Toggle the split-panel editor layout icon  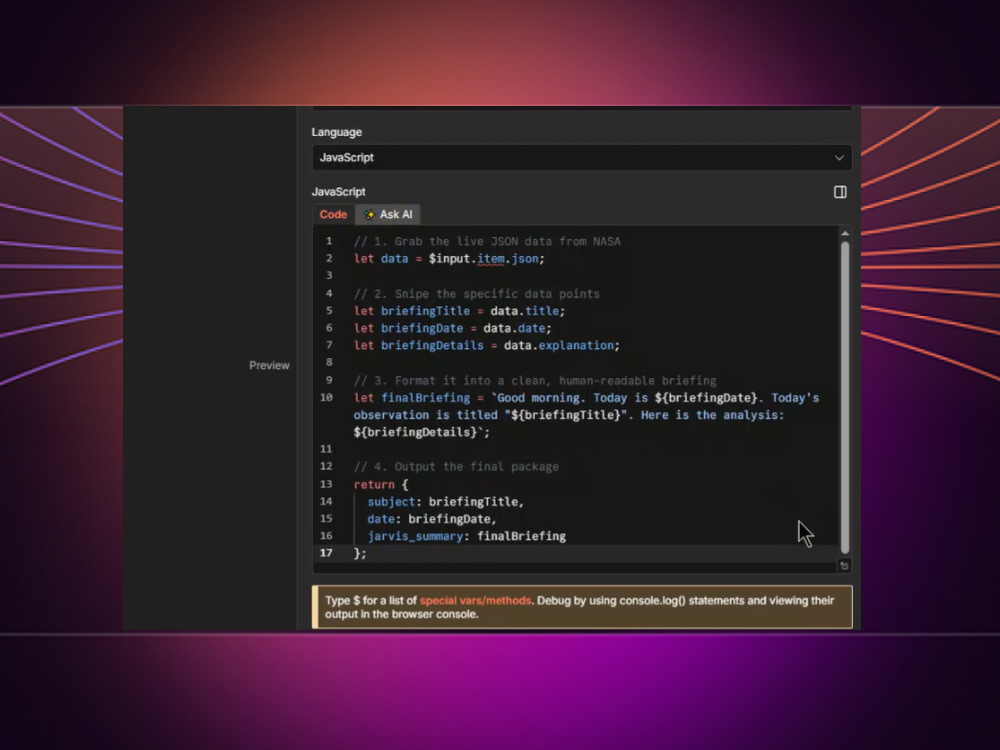[x=840, y=192]
